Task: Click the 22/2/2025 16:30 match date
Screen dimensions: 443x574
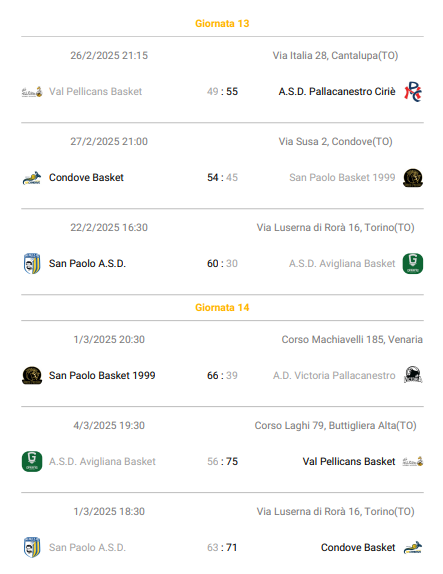Action: 109,228
